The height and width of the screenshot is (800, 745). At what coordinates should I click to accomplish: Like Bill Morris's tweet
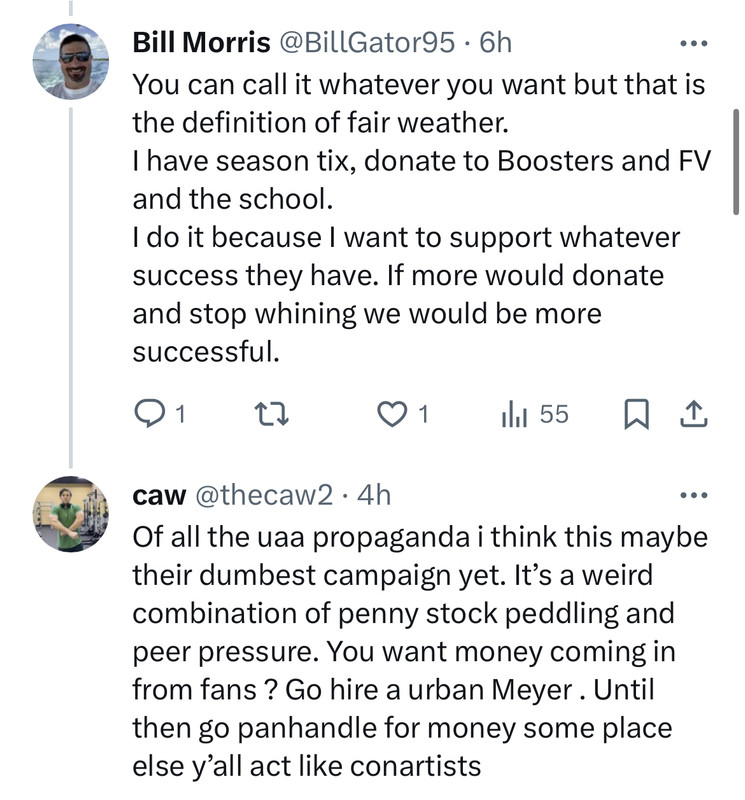390,414
